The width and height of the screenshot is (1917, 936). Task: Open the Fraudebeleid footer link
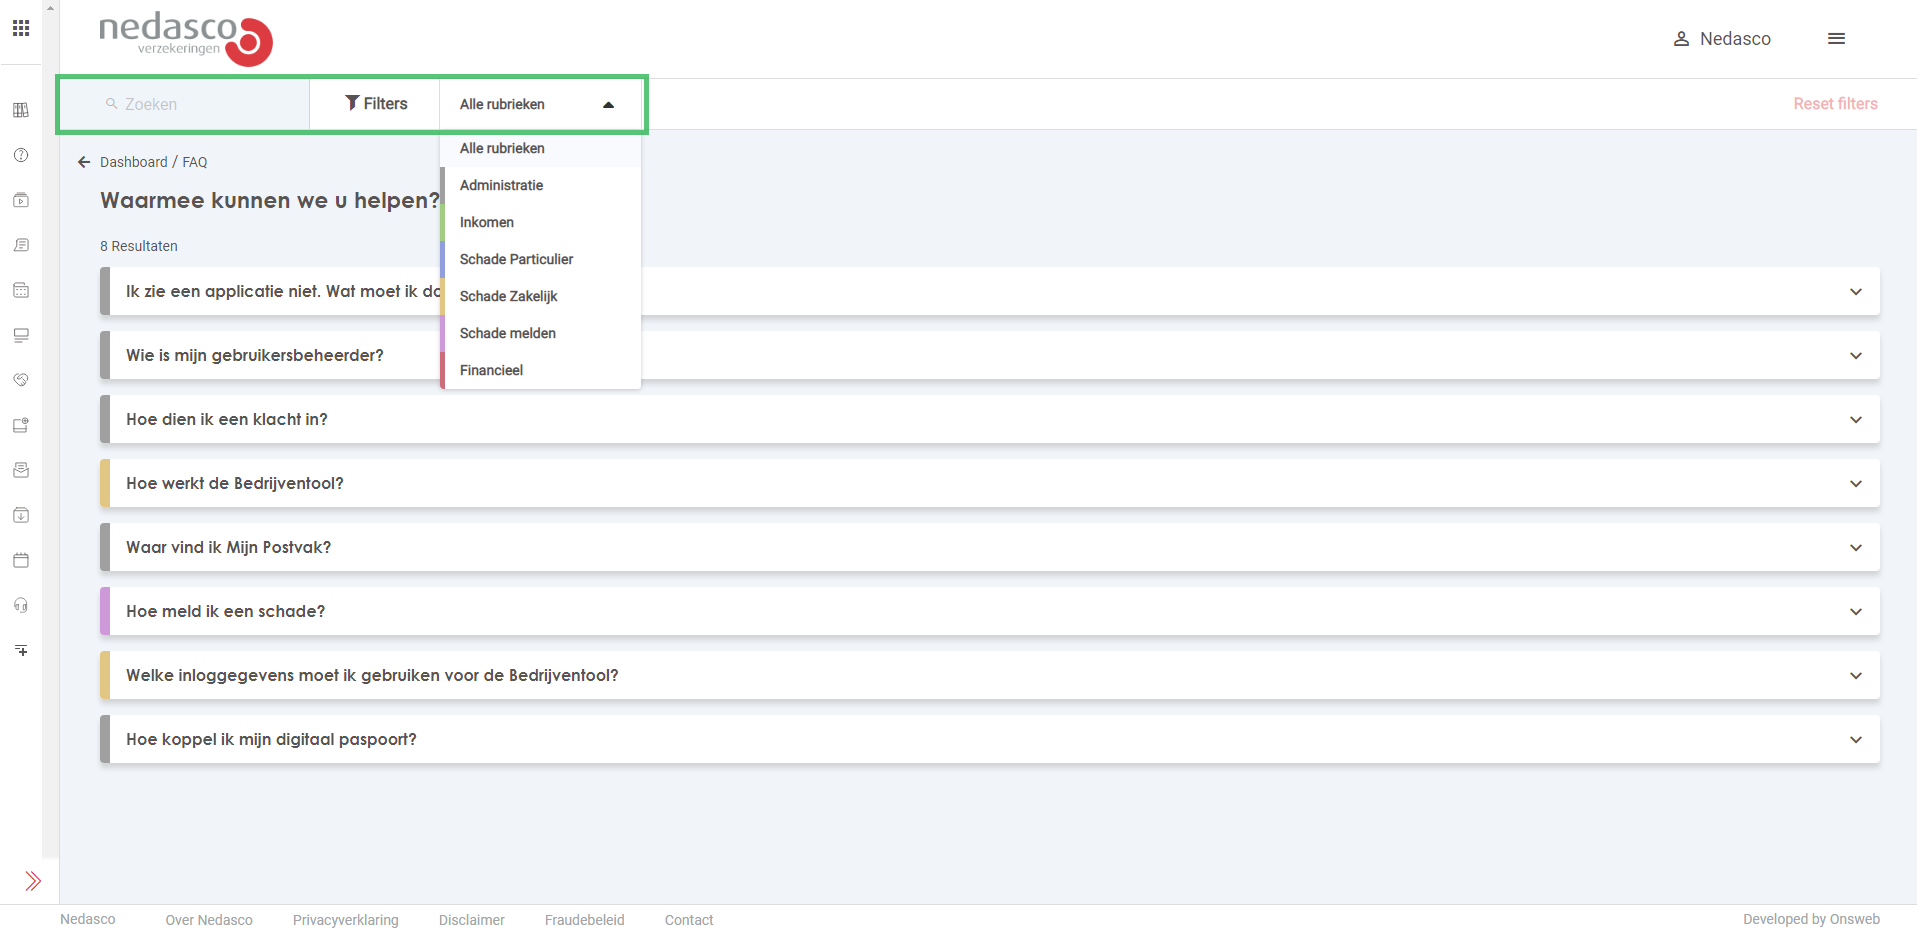(585, 920)
